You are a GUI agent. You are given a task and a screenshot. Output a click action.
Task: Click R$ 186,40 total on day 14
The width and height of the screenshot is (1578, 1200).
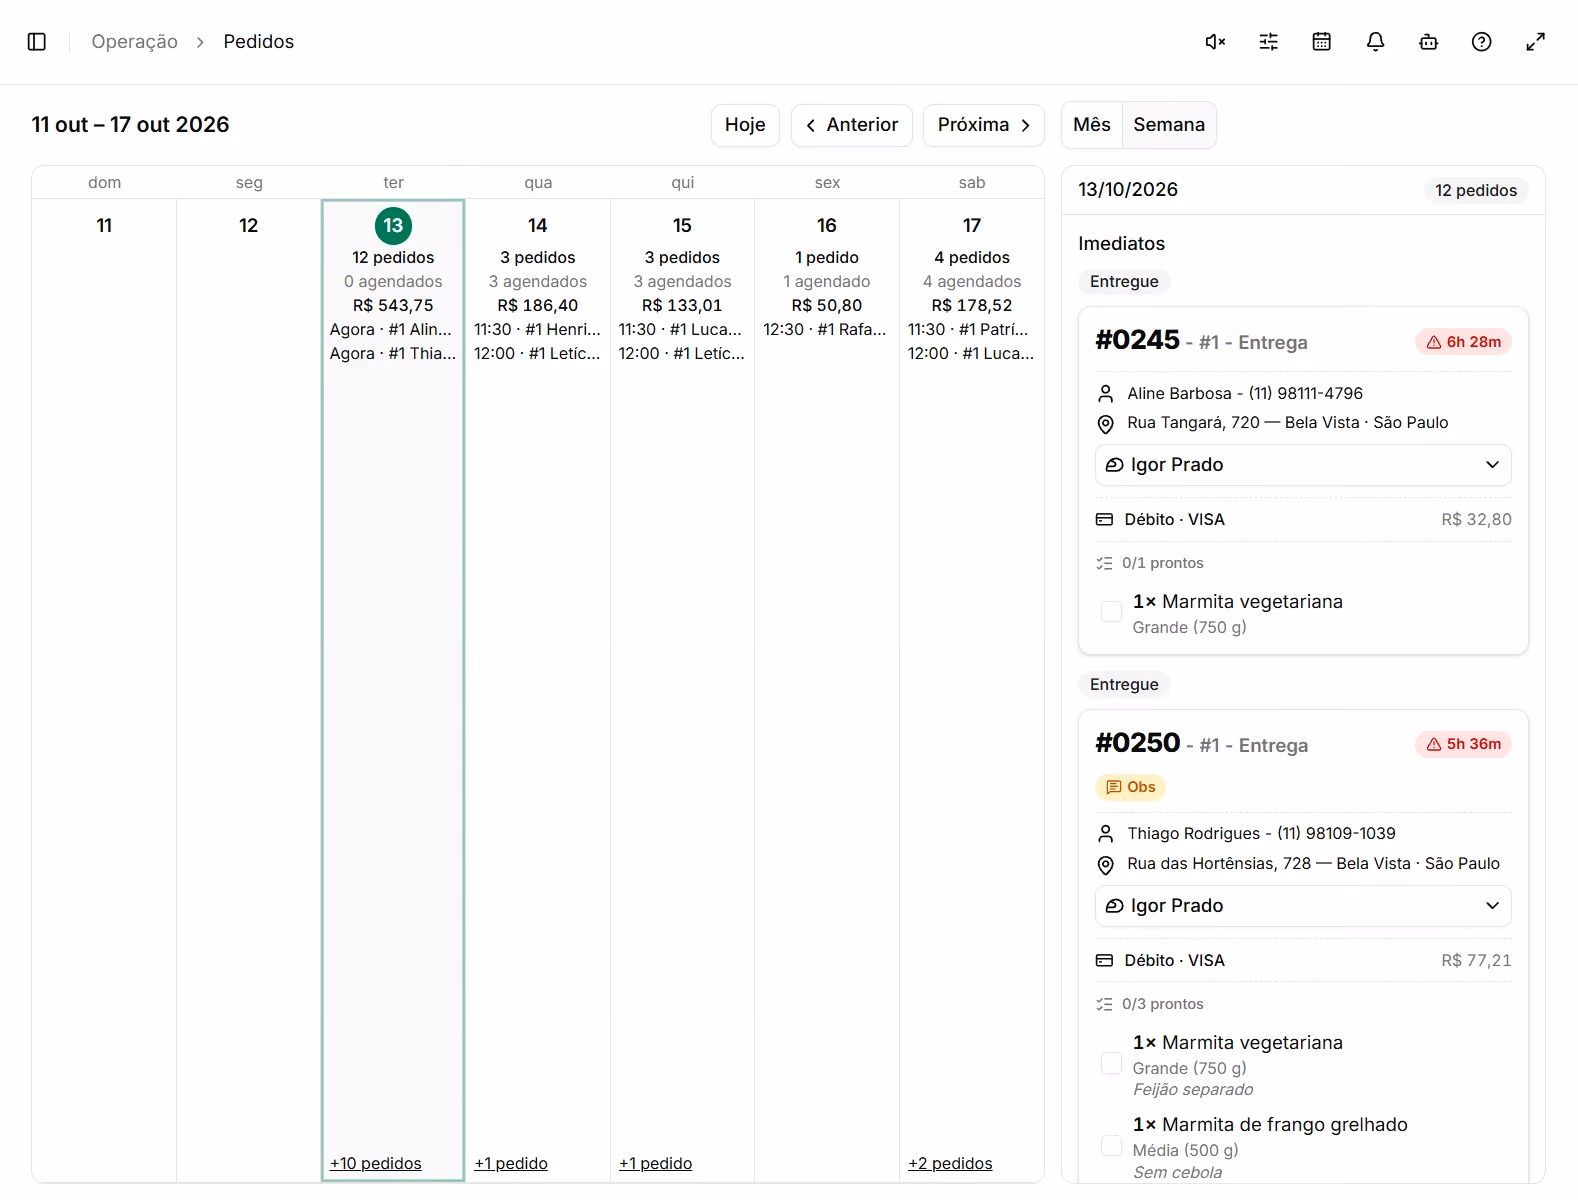538,305
